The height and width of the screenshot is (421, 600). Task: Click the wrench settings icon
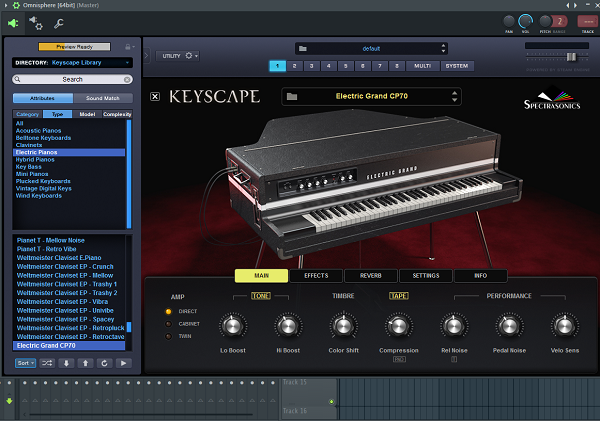59,24
